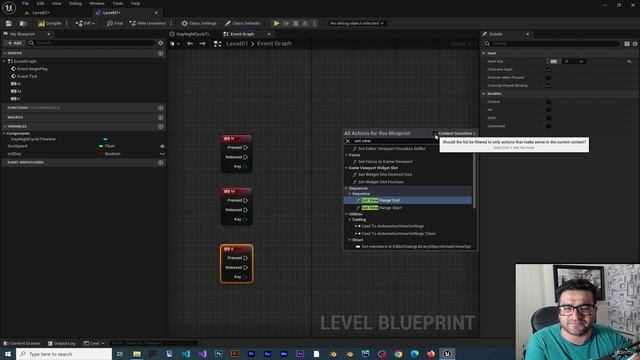This screenshot has height=360, width=640.
Task: Open the Diff dropdown
Action: tap(85, 23)
